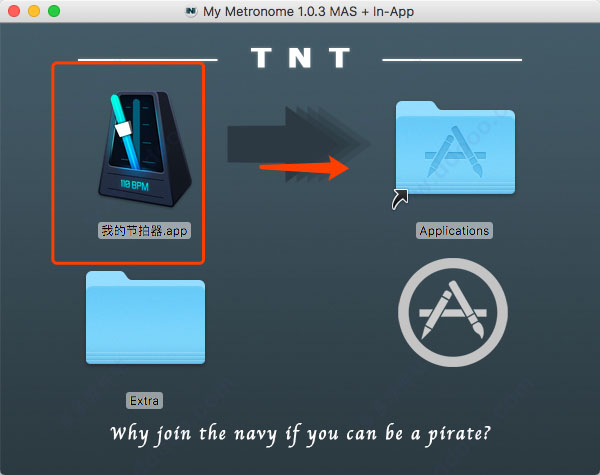Select the metronome app icon
Image resolution: width=600 pixels, height=475 pixels.
[x=145, y=149]
